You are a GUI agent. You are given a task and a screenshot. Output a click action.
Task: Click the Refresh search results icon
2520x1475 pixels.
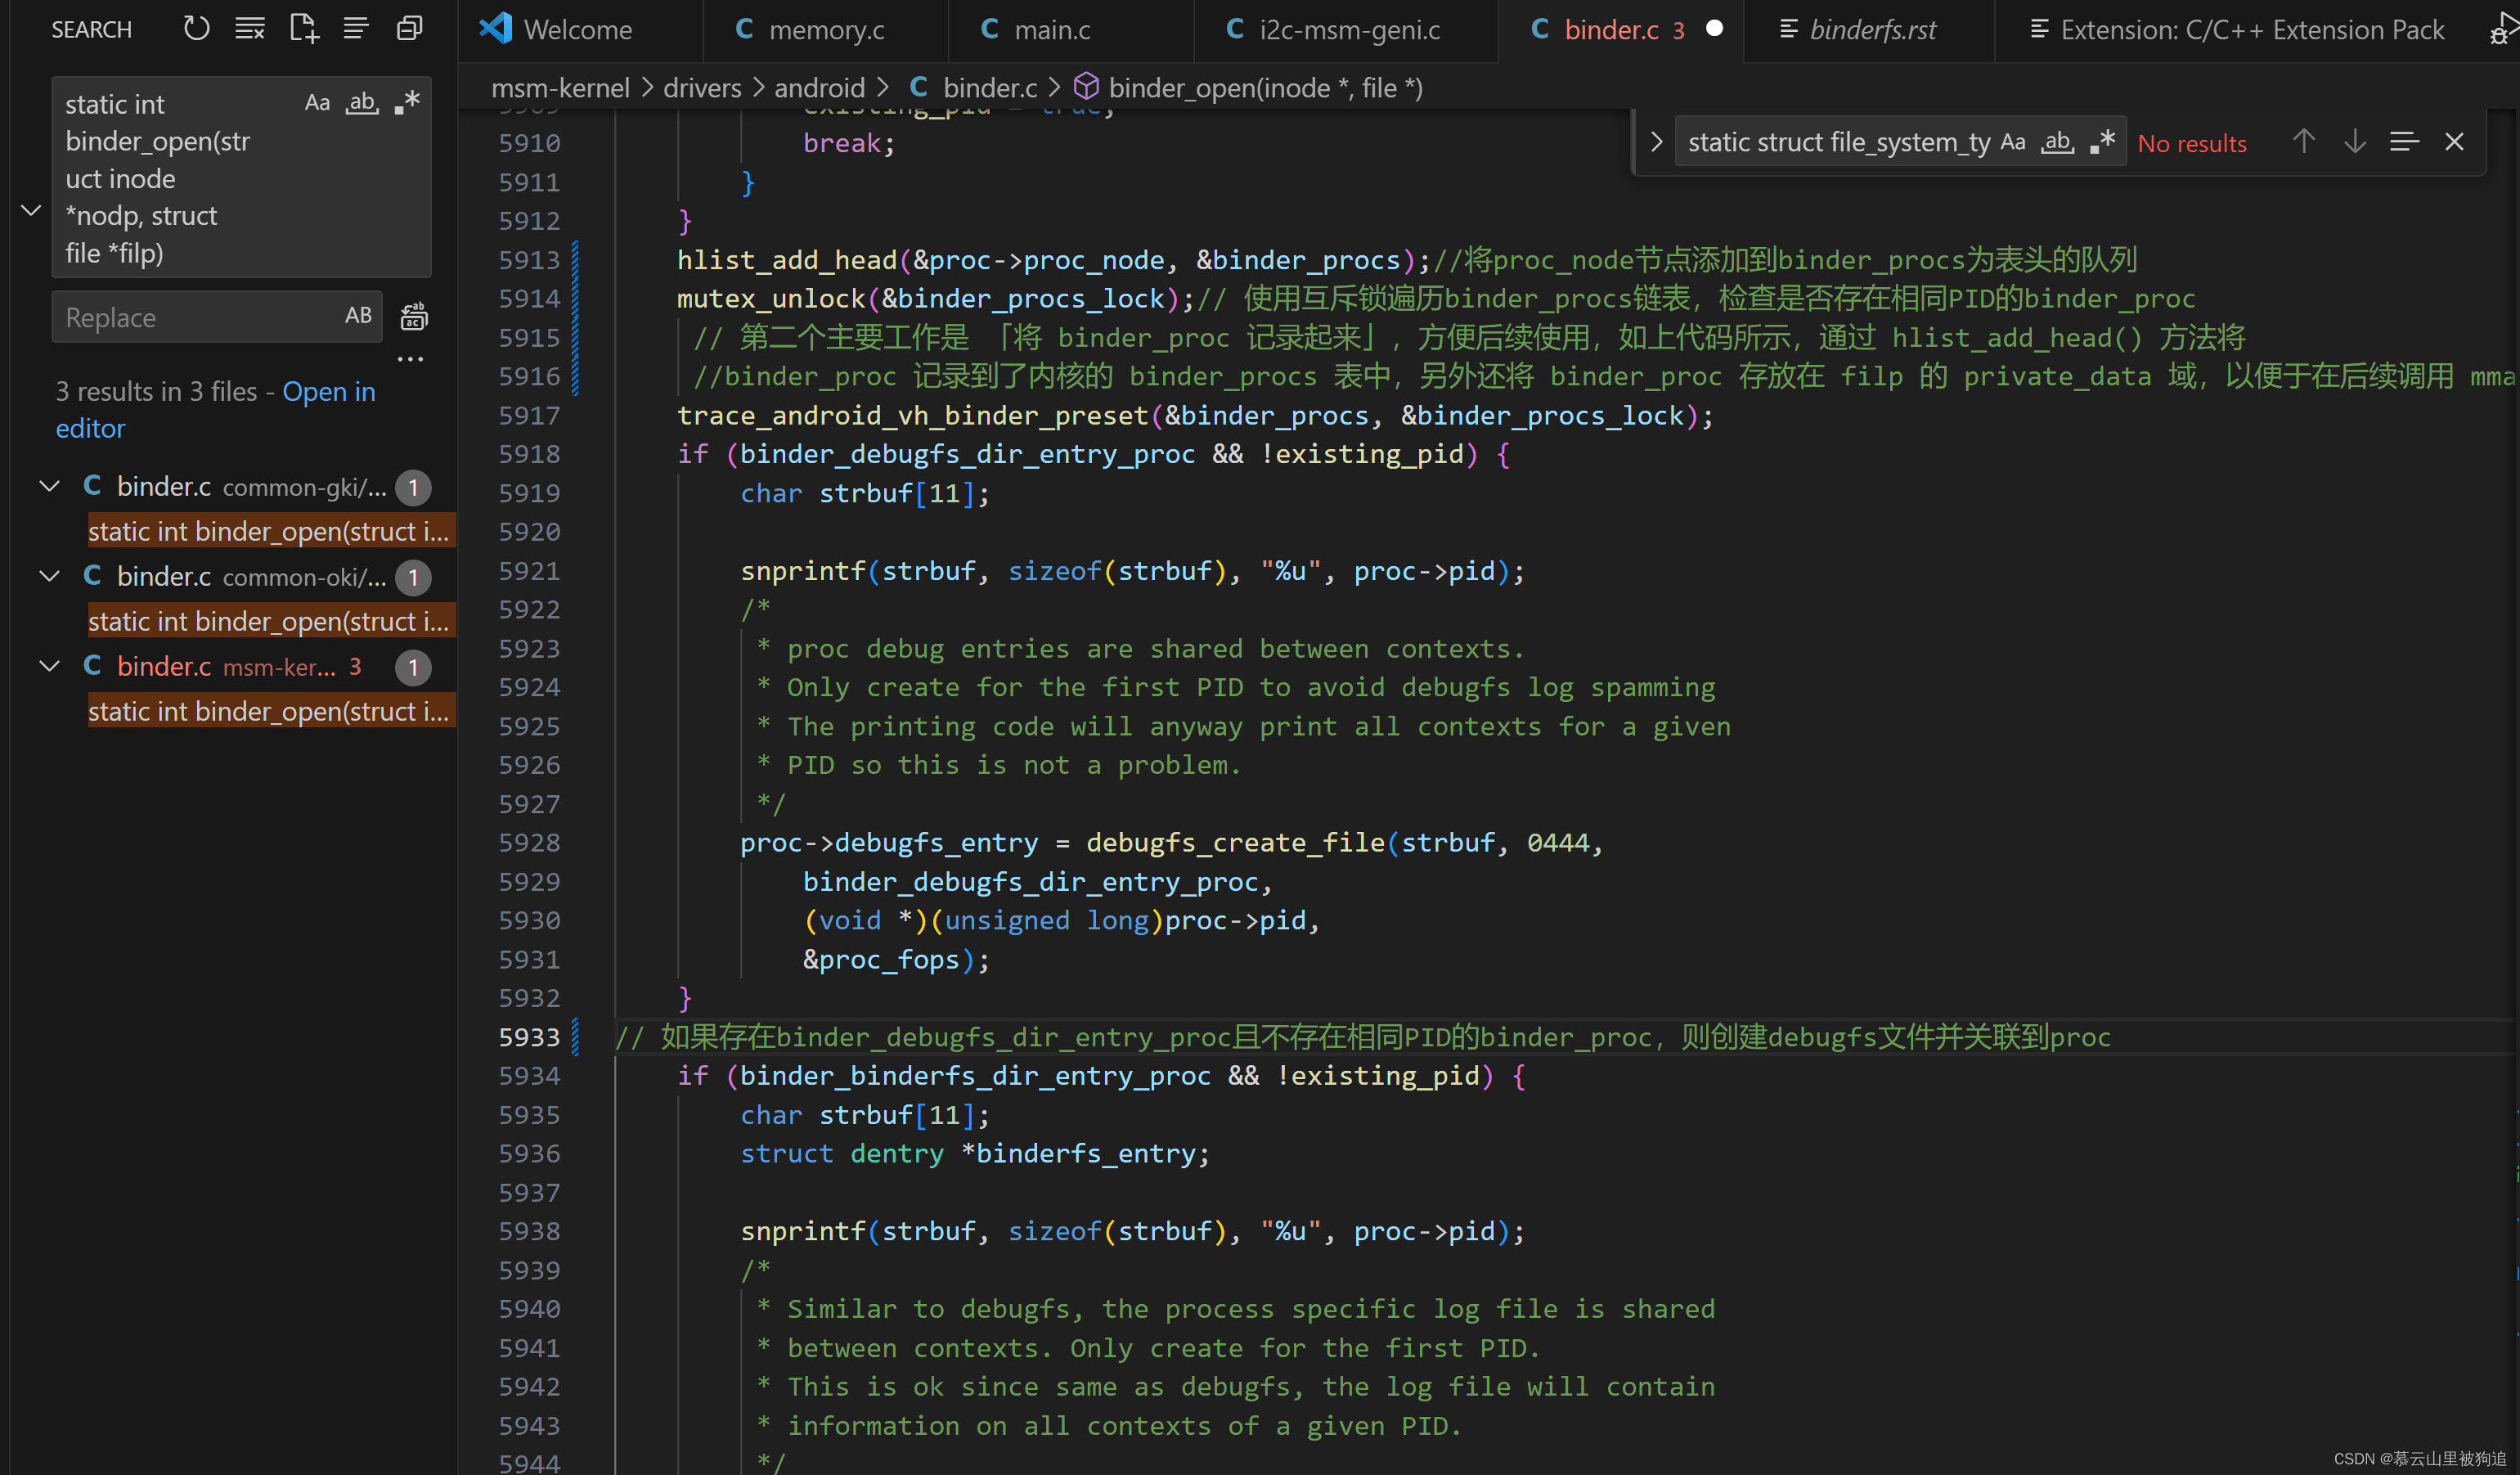pyautogui.click(x=196, y=28)
